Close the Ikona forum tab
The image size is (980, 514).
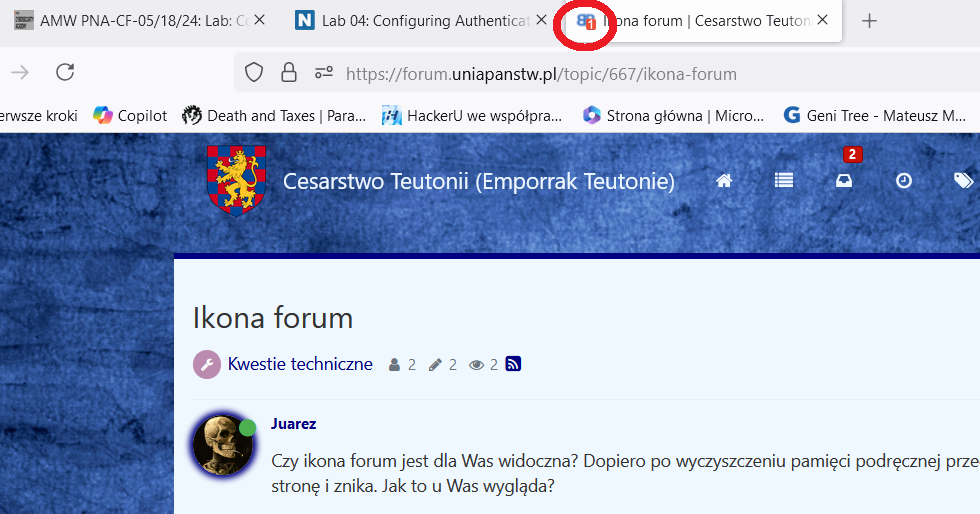click(822, 20)
